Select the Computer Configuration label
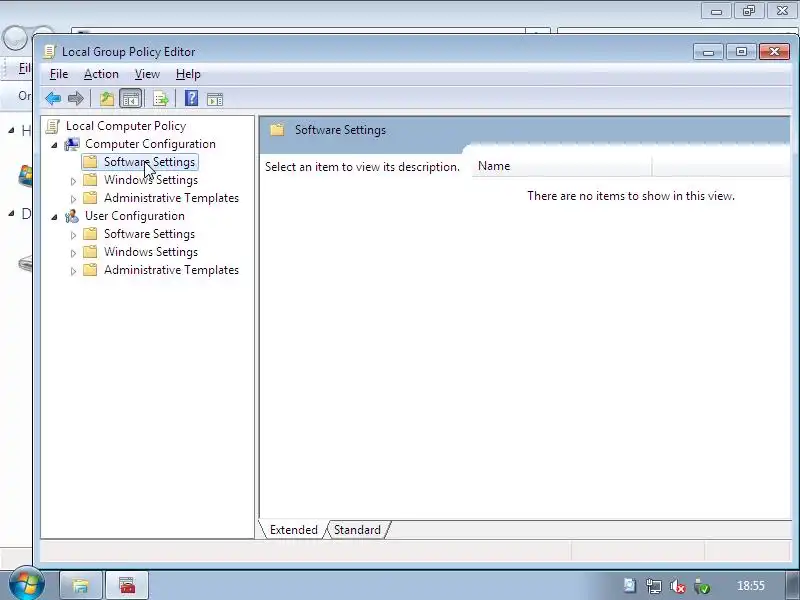Image resolution: width=800 pixels, height=600 pixels. coord(150,144)
